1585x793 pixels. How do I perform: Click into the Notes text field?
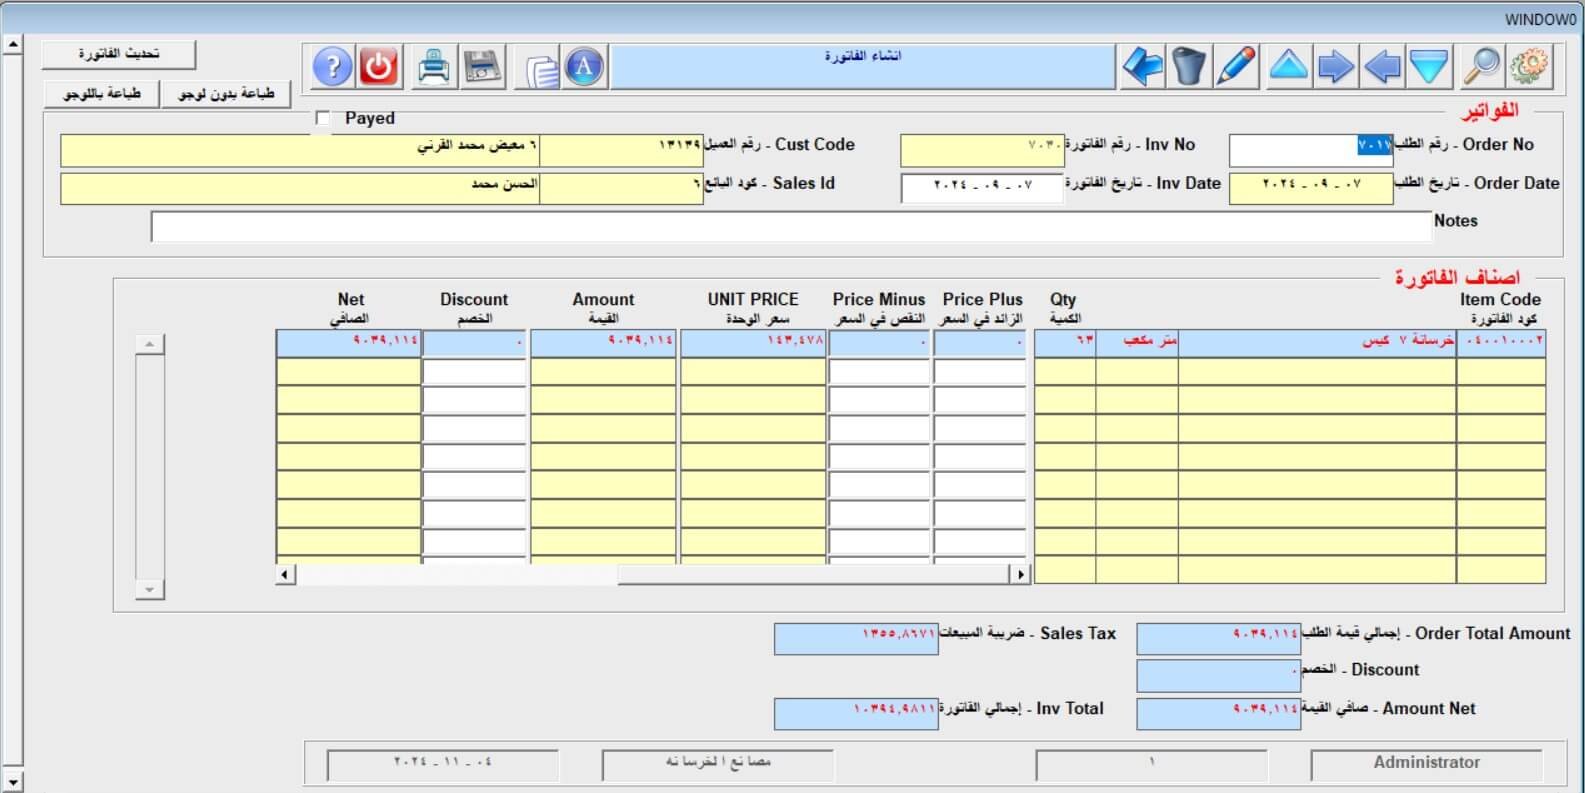(x=790, y=227)
